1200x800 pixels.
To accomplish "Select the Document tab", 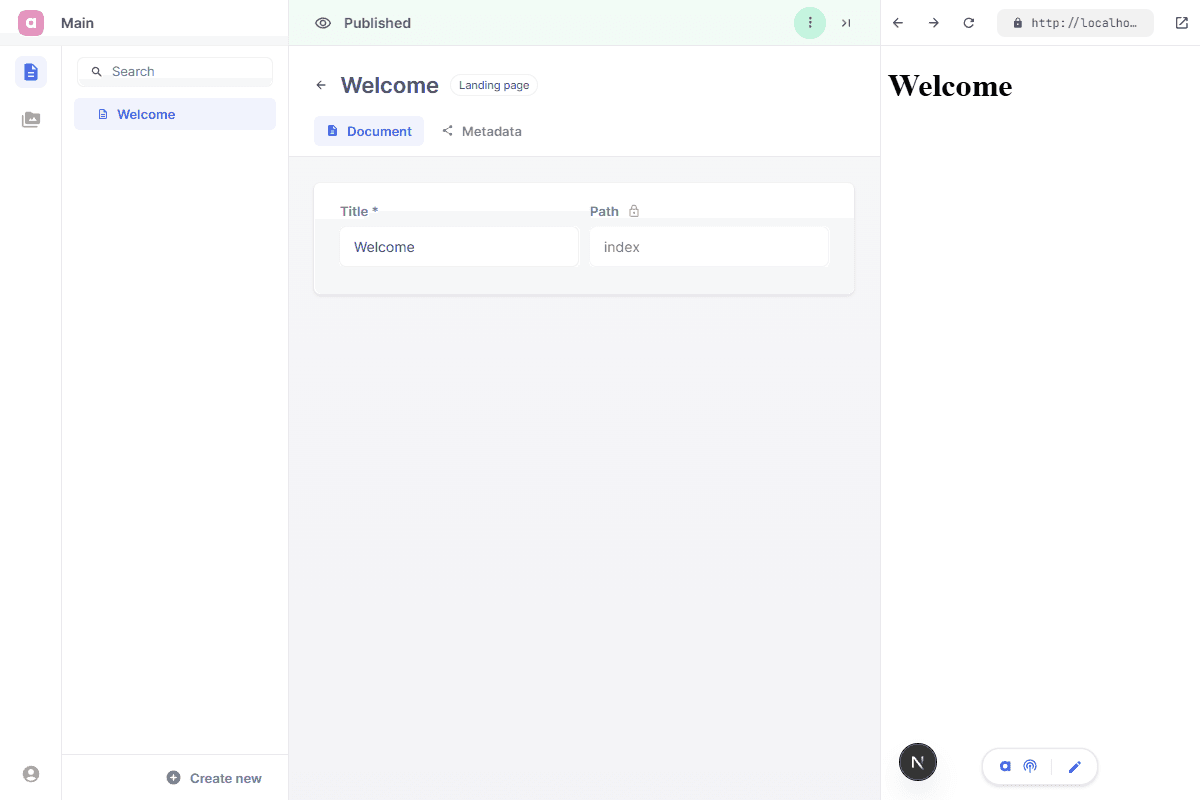I will point(369,131).
